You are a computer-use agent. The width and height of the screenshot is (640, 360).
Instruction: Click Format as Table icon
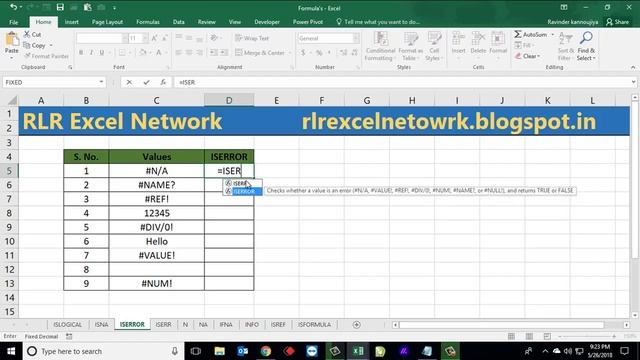[411, 39]
